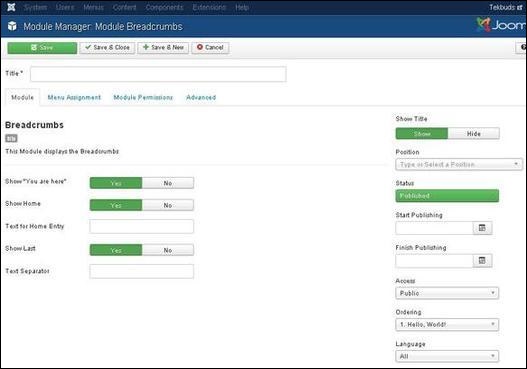Screen dimensions: 527x369
Task: Set Show Home to Yes
Action: (x=116, y=205)
